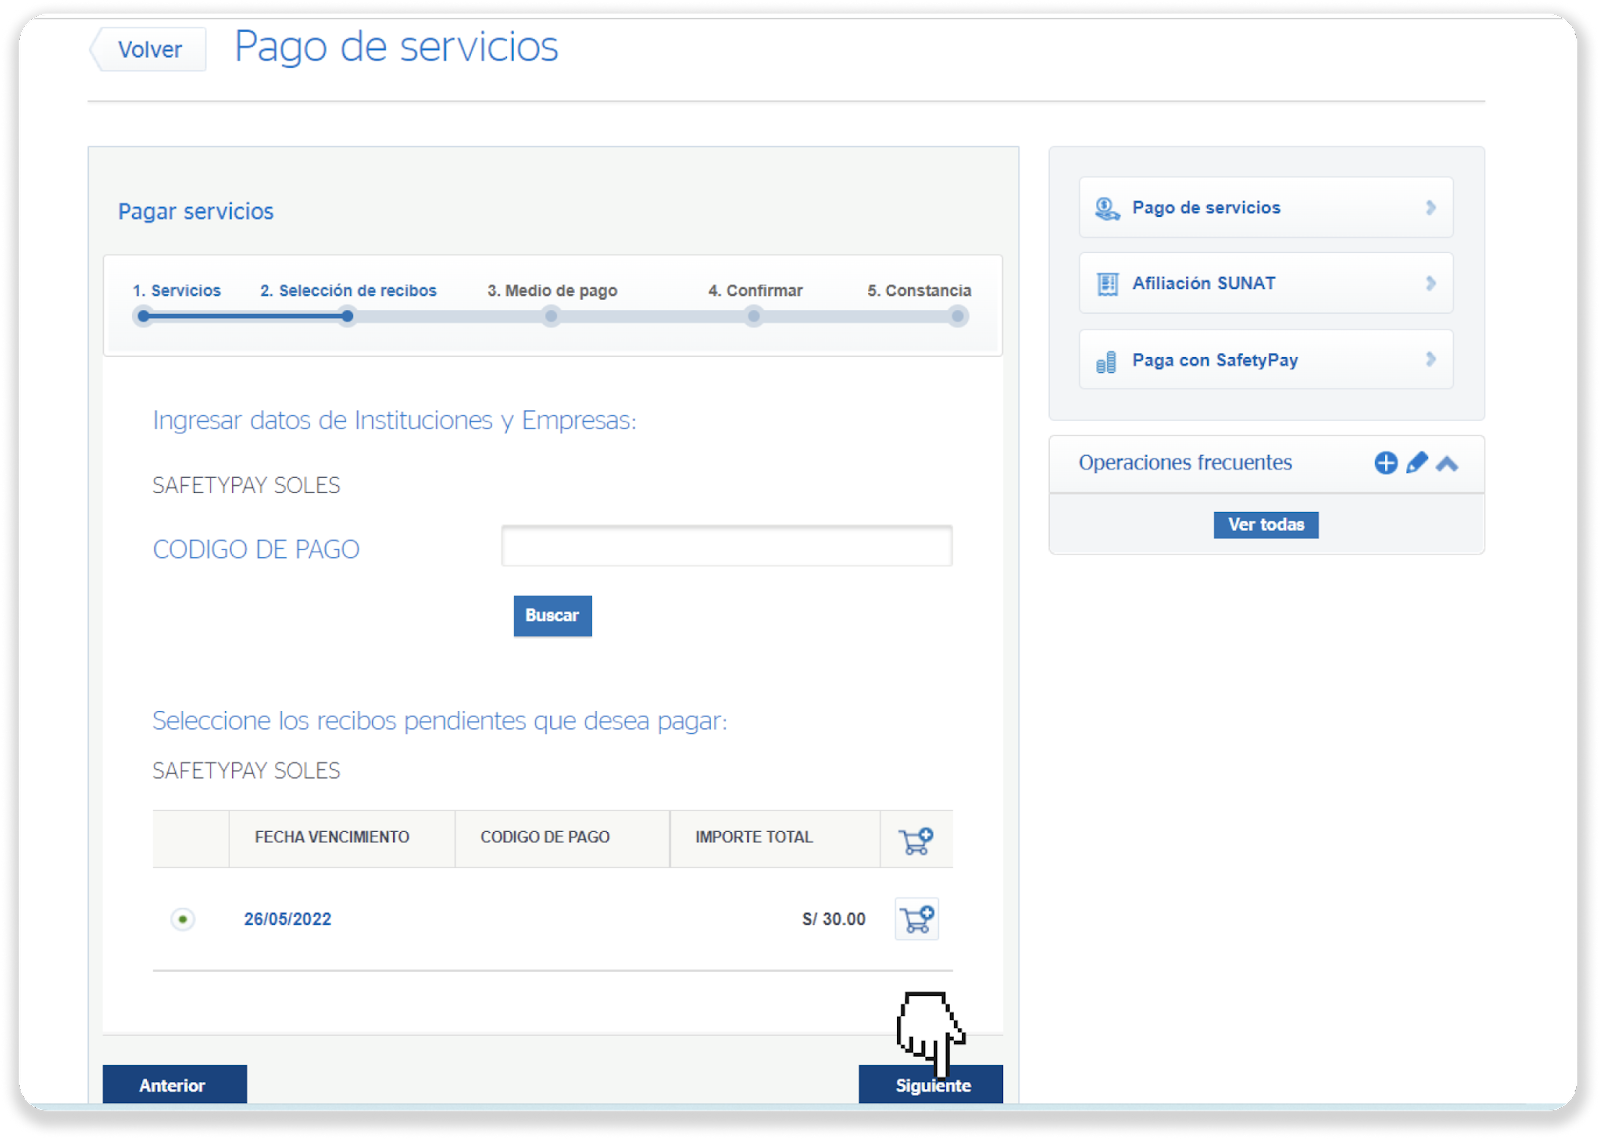Click the Paga con SafetyPay icon
This screenshot has width=1600, height=1139.
pyautogui.click(x=1106, y=361)
